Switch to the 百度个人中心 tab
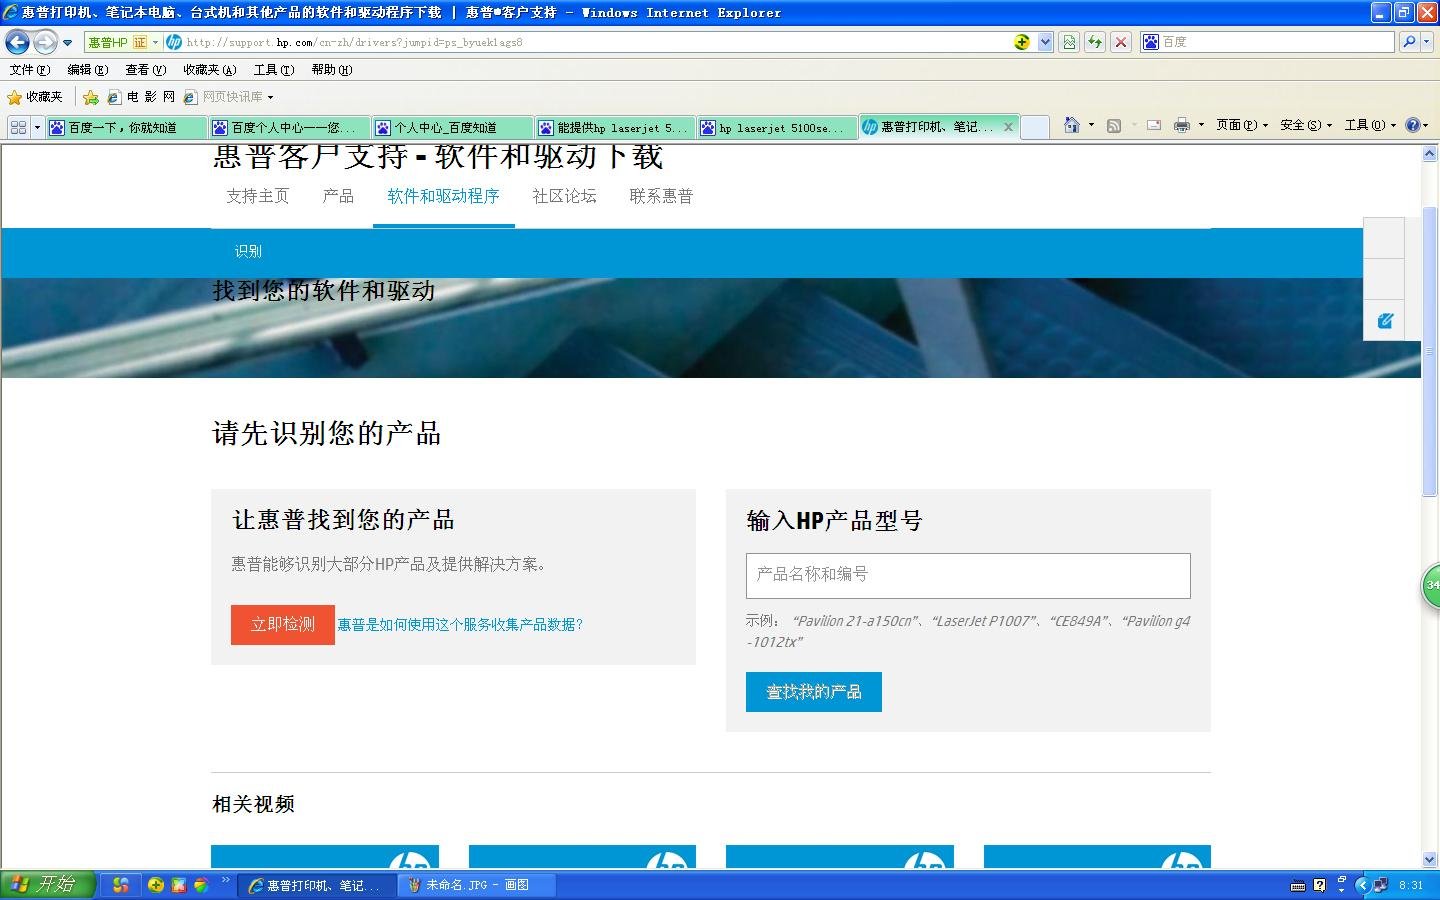The height and width of the screenshot is (900, 1440). [x=290, y=127]
